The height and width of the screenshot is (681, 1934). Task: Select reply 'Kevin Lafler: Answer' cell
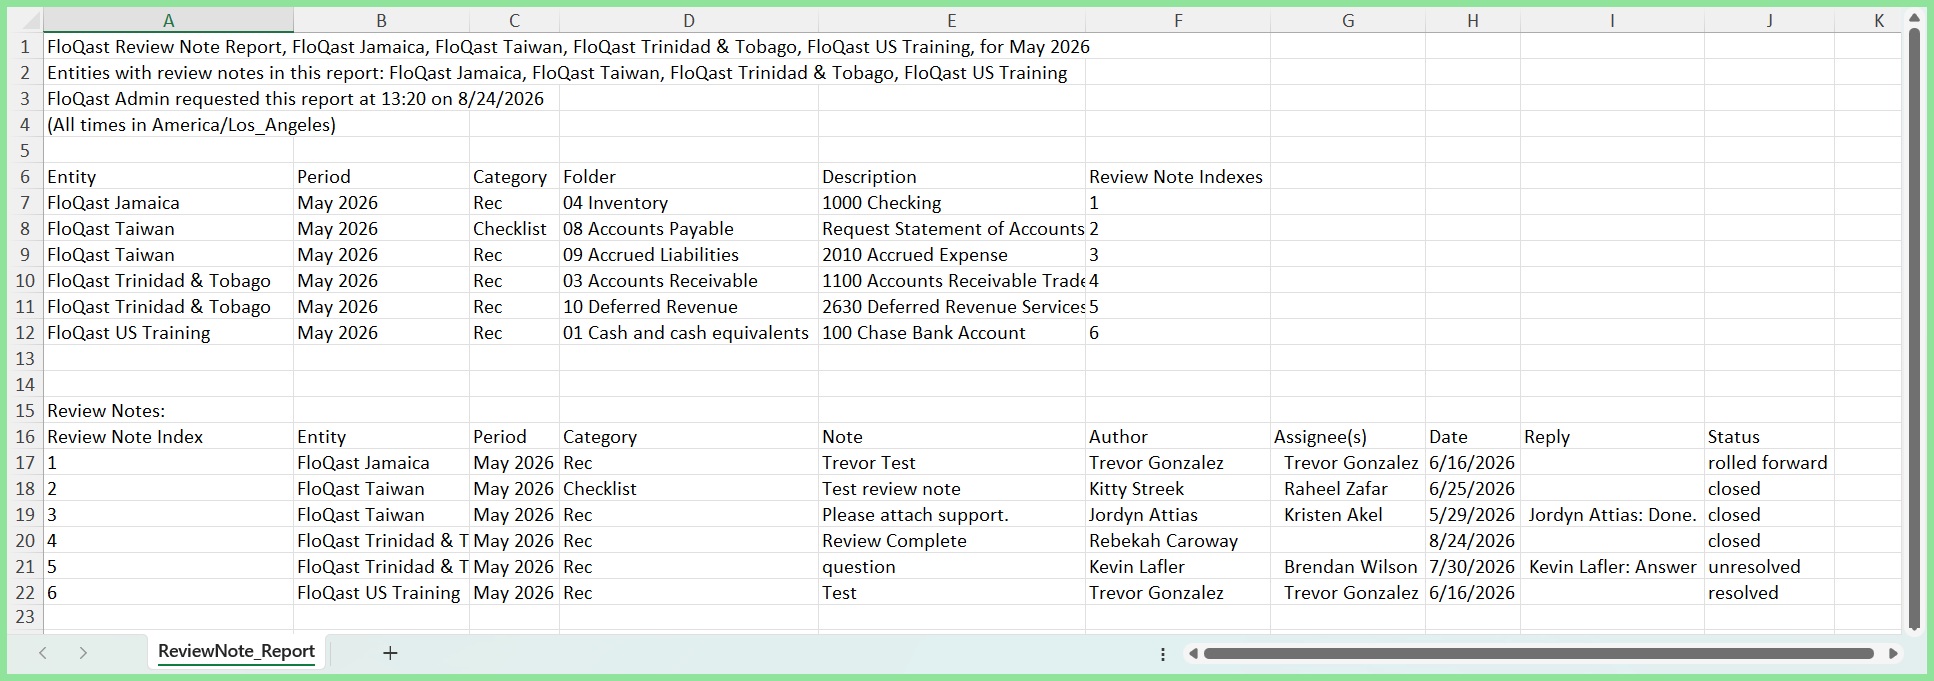tap(1612, 567)
